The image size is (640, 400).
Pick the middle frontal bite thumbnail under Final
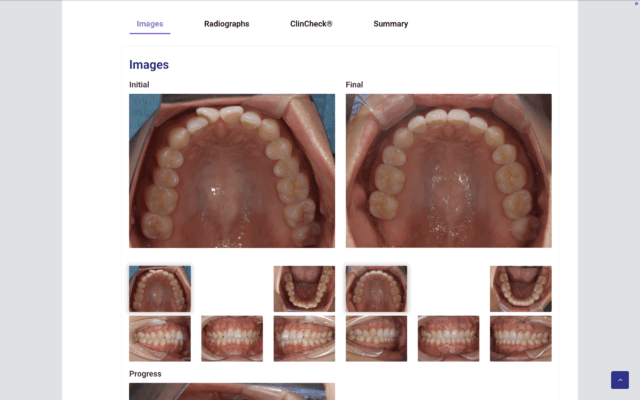click(x=448, y=338)
